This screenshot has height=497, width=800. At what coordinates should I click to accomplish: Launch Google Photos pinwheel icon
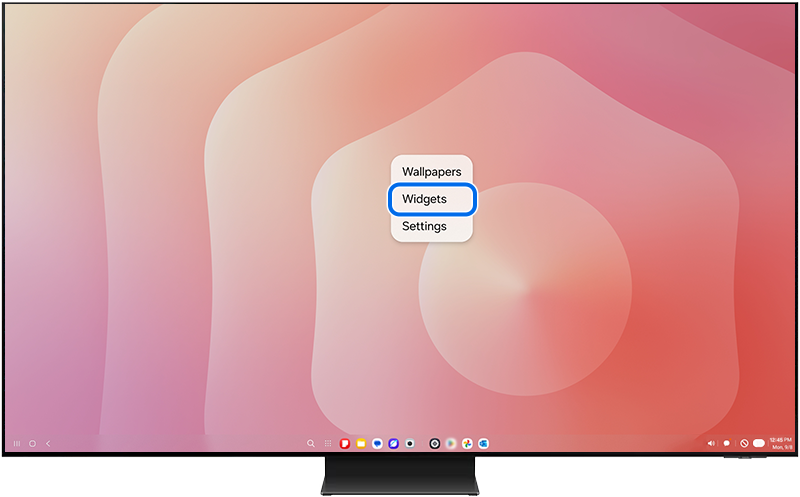tap(467, 443)
